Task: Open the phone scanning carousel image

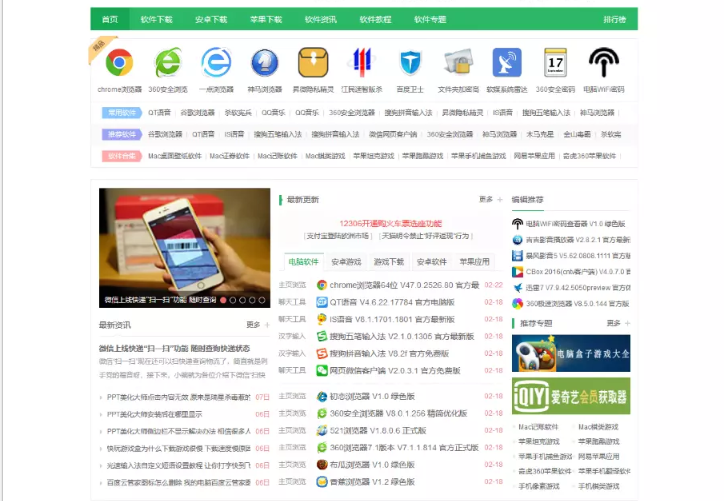Action: [184, 248]
